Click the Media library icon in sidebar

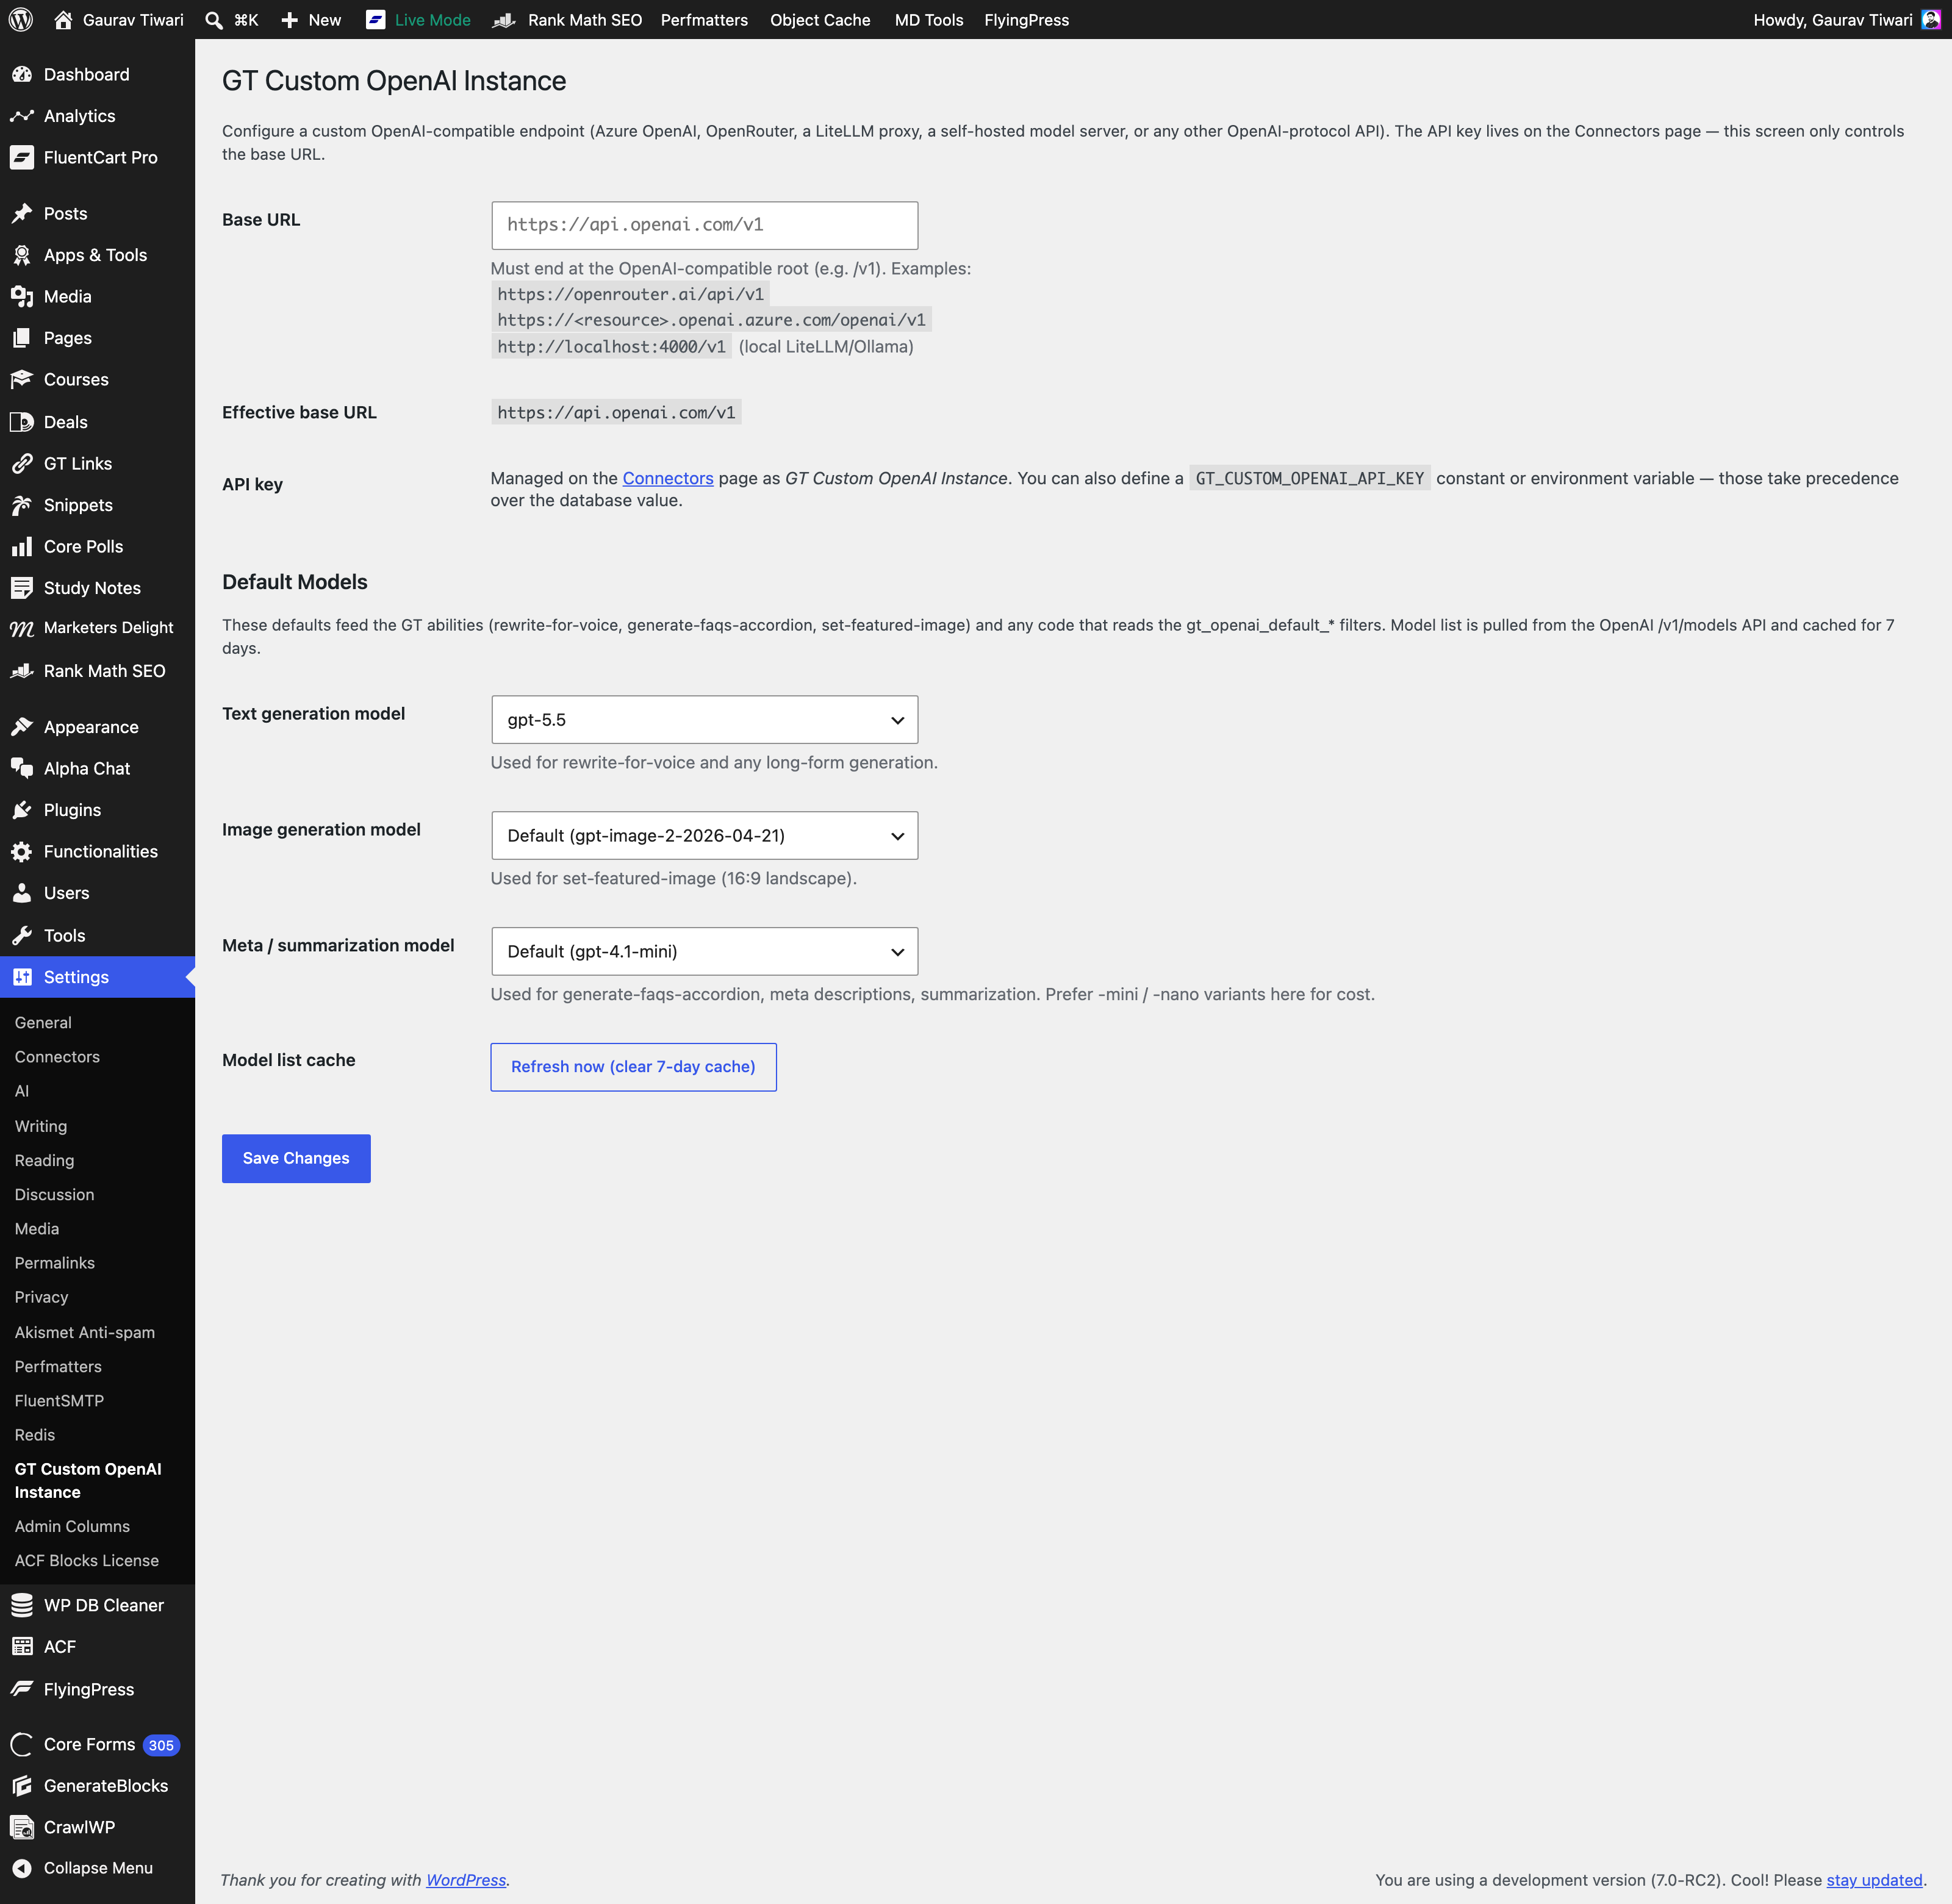click(x=22, y=297)
